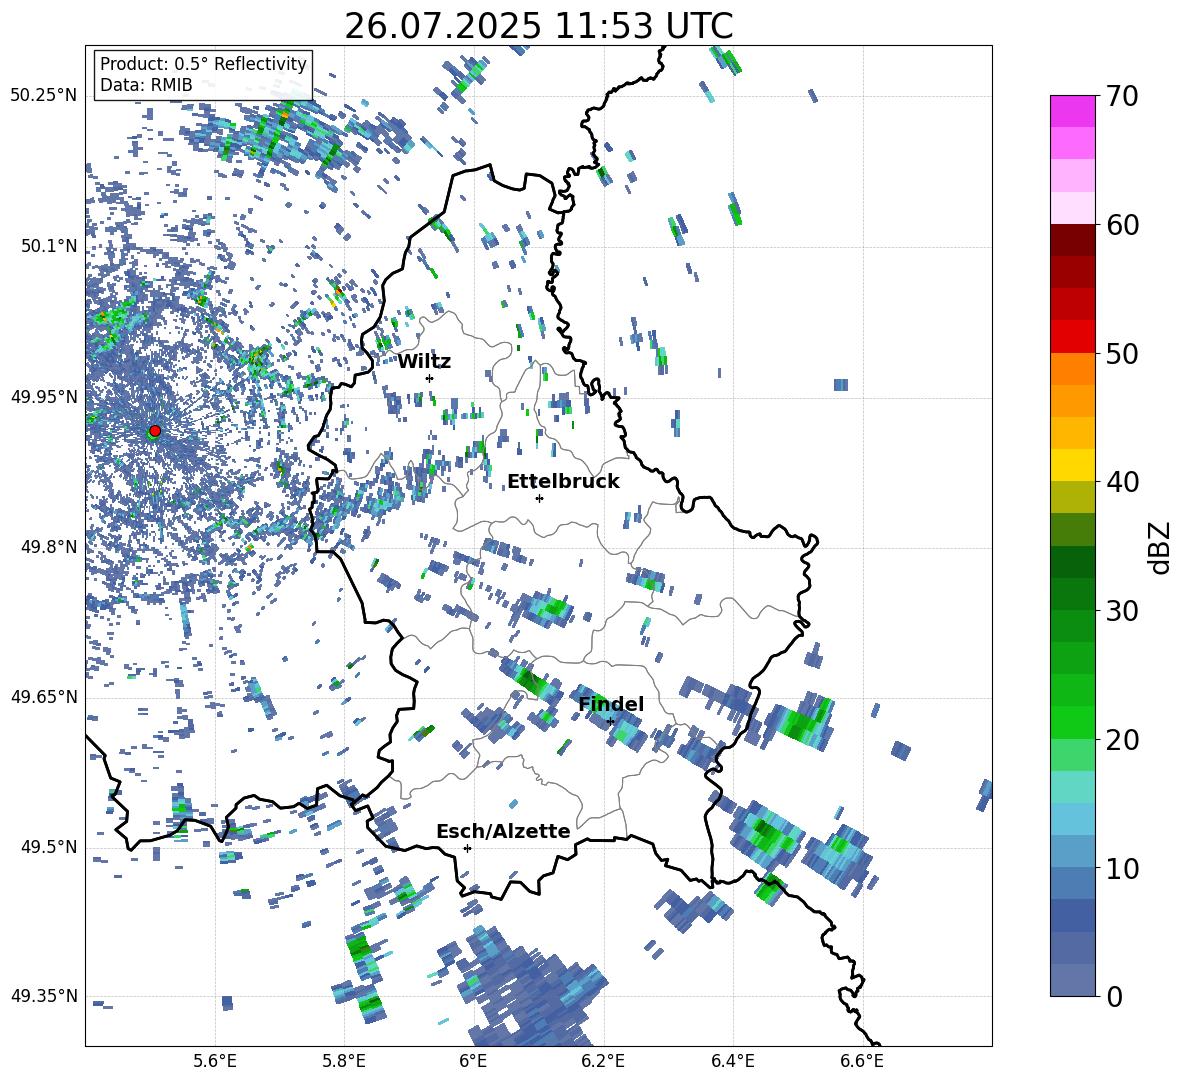Click the 49.5°N latitude label
This screenshot has height=1081, width=1184.
pos(48,846)
